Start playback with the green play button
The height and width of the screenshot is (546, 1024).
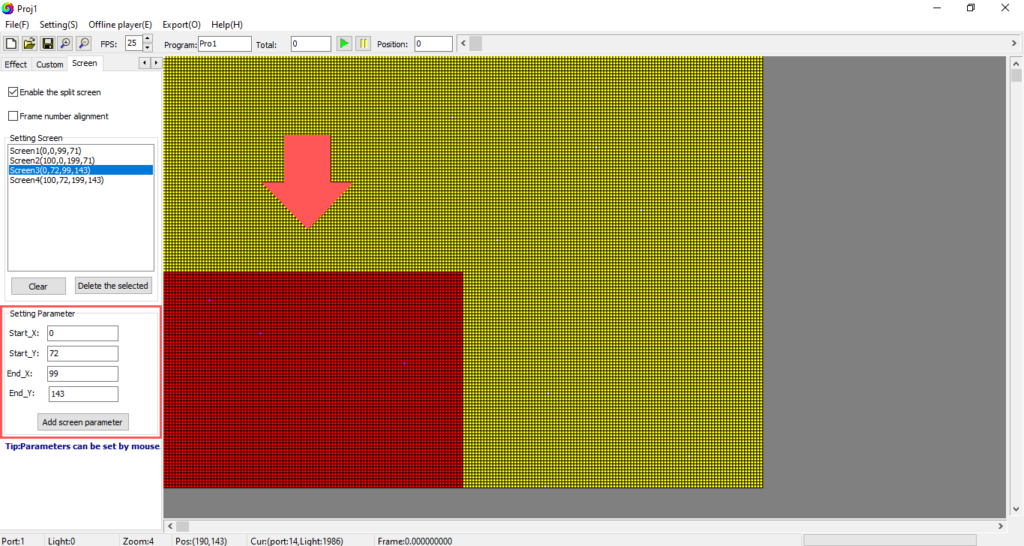tap(344, 44)
